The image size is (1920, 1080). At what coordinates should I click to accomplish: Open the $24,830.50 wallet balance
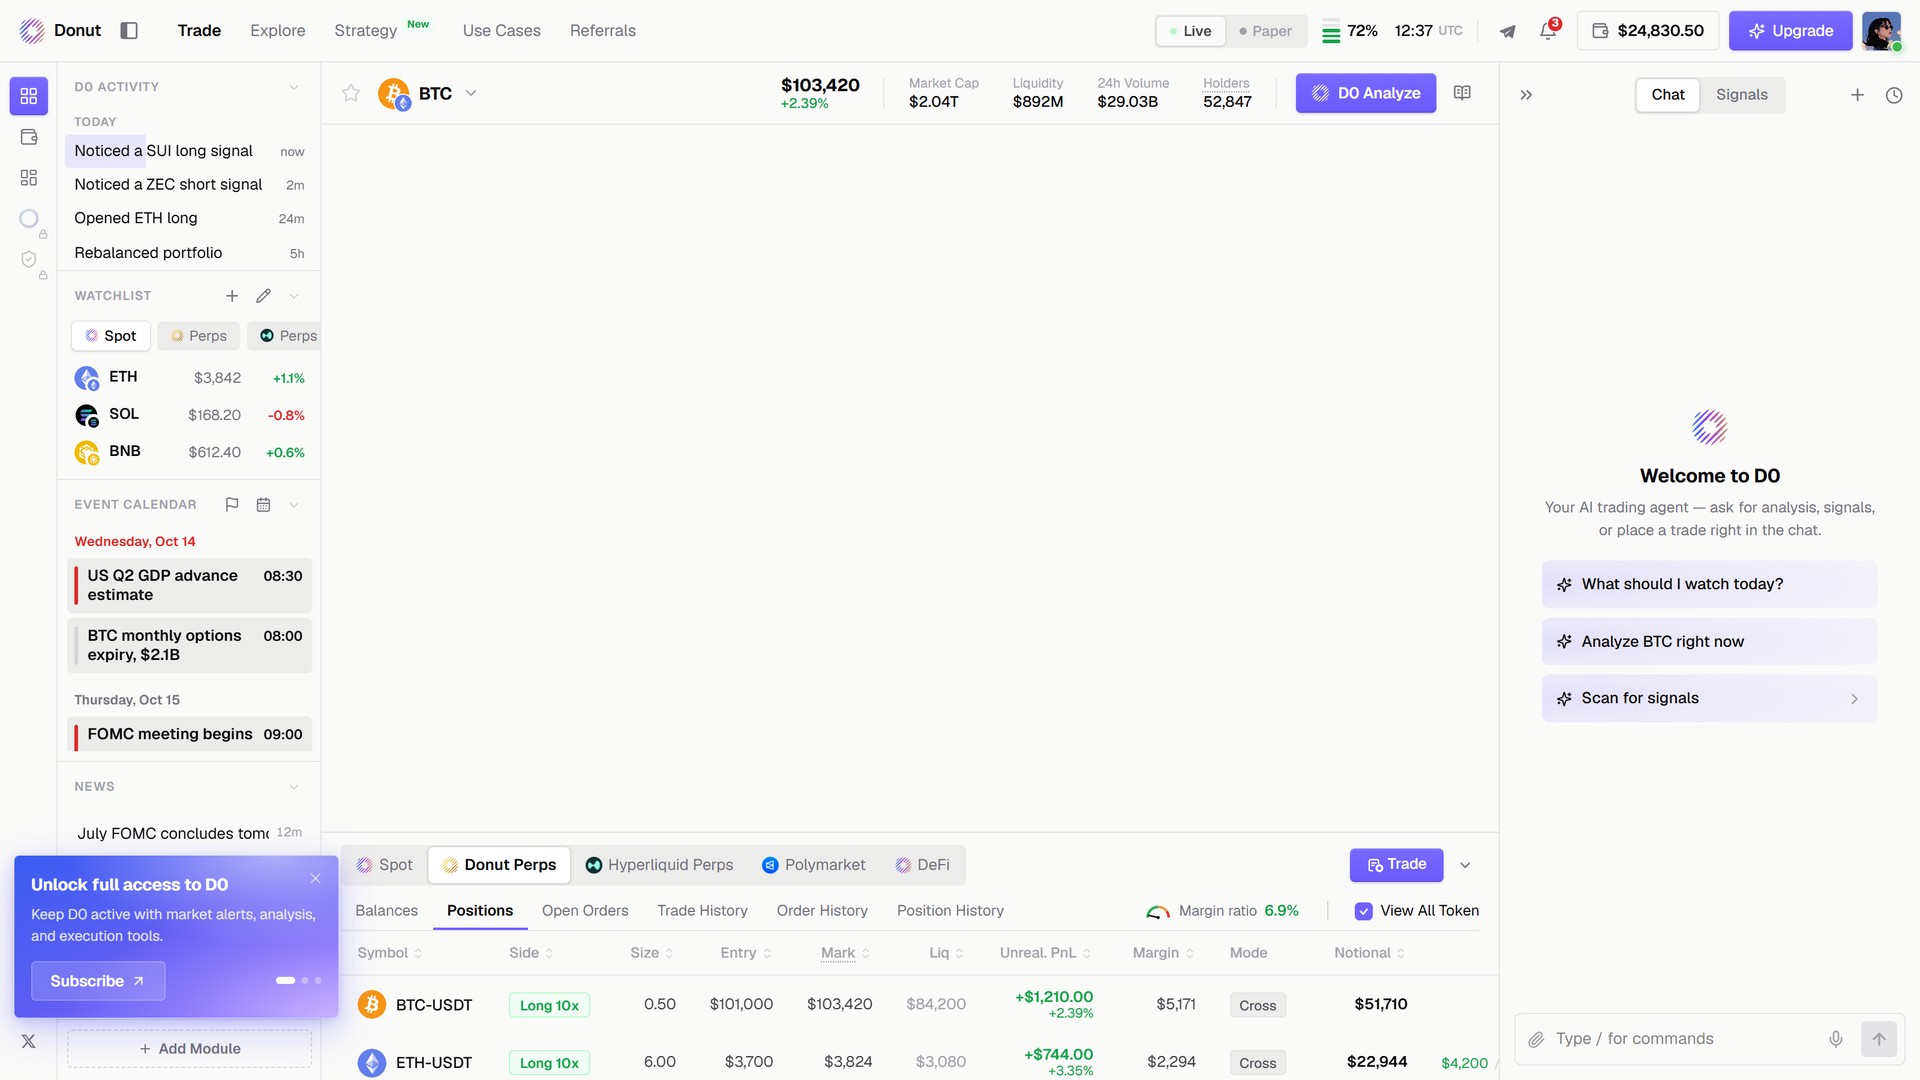point(1647,31)
